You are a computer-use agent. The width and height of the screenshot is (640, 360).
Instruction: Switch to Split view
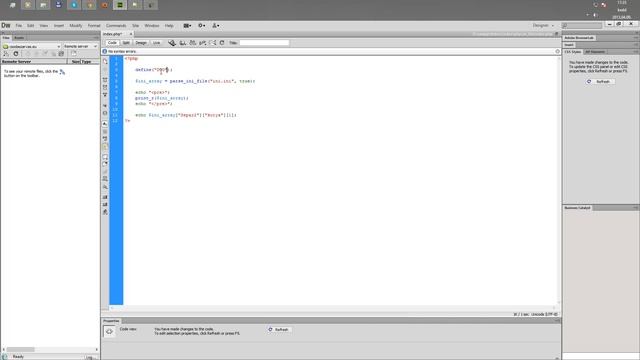pos(126,43)
